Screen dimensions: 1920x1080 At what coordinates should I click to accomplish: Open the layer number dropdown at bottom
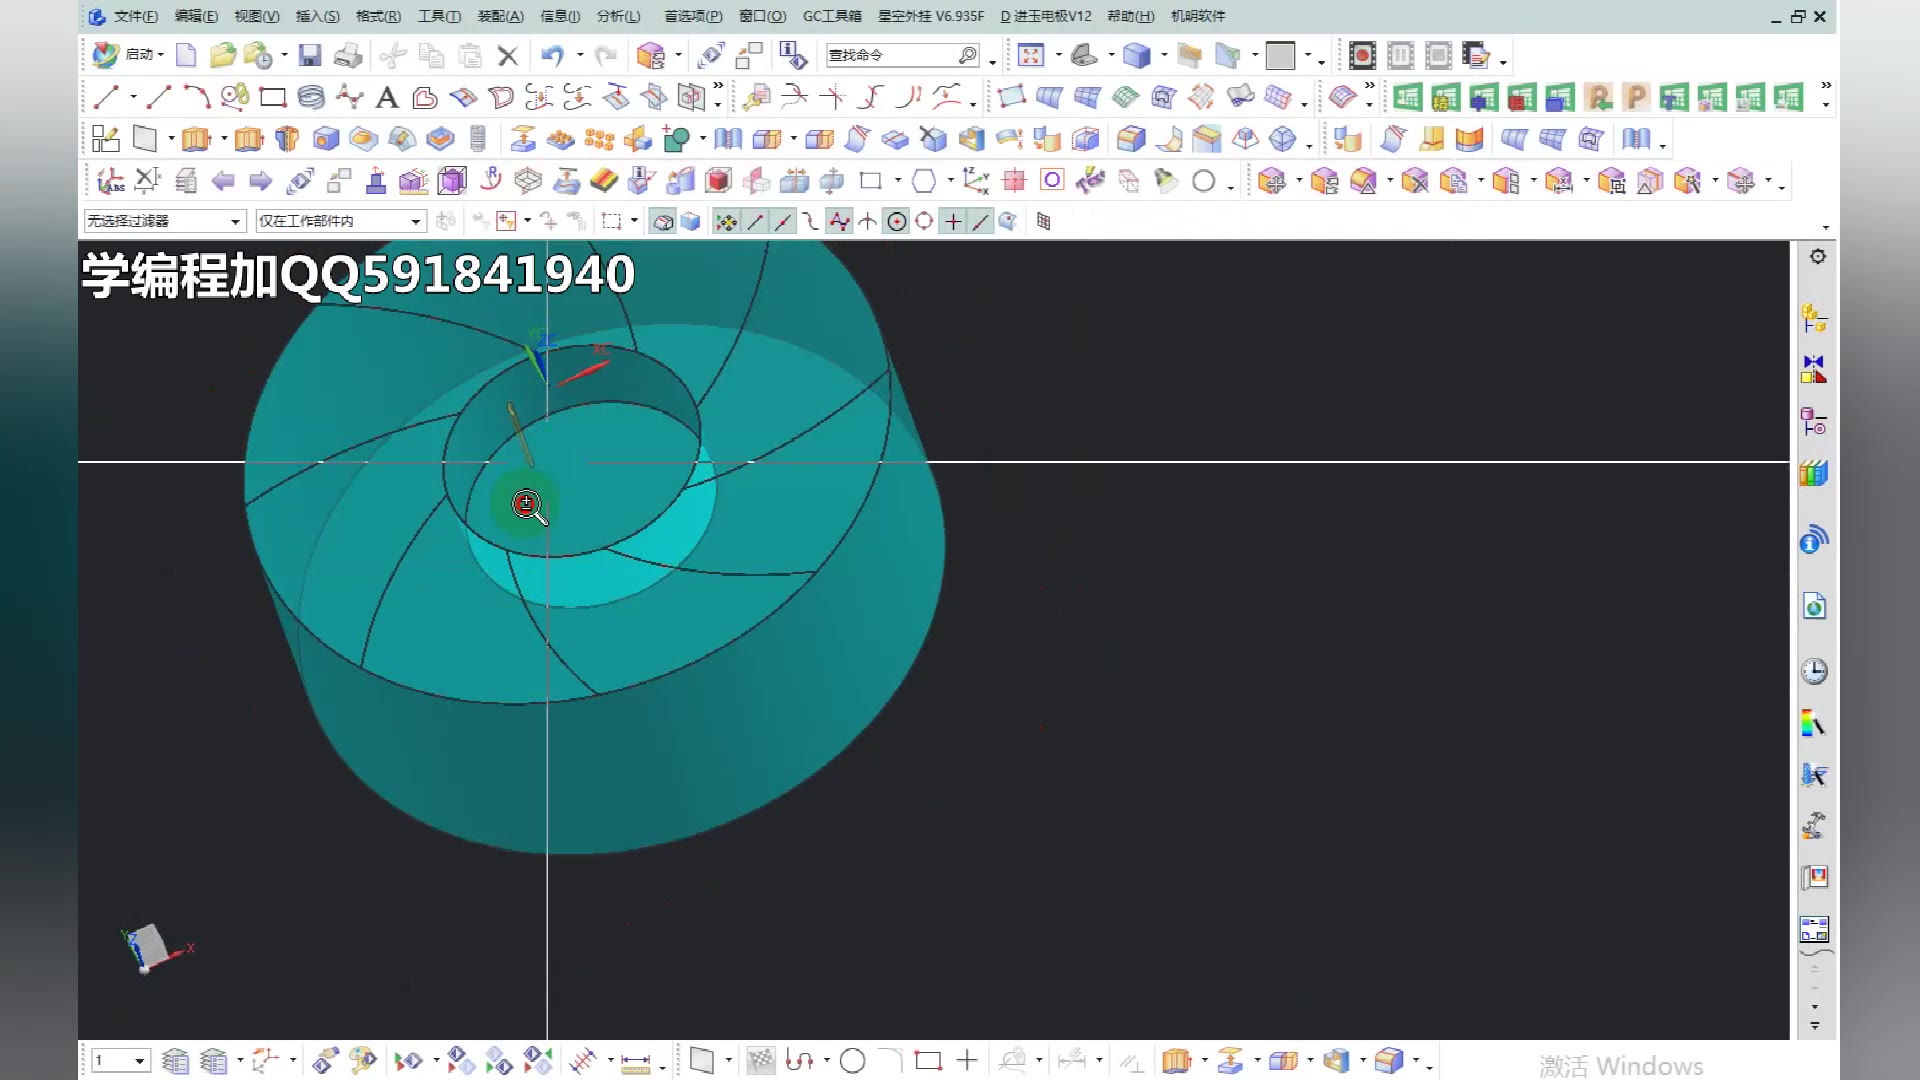(x=139, y=1061)
